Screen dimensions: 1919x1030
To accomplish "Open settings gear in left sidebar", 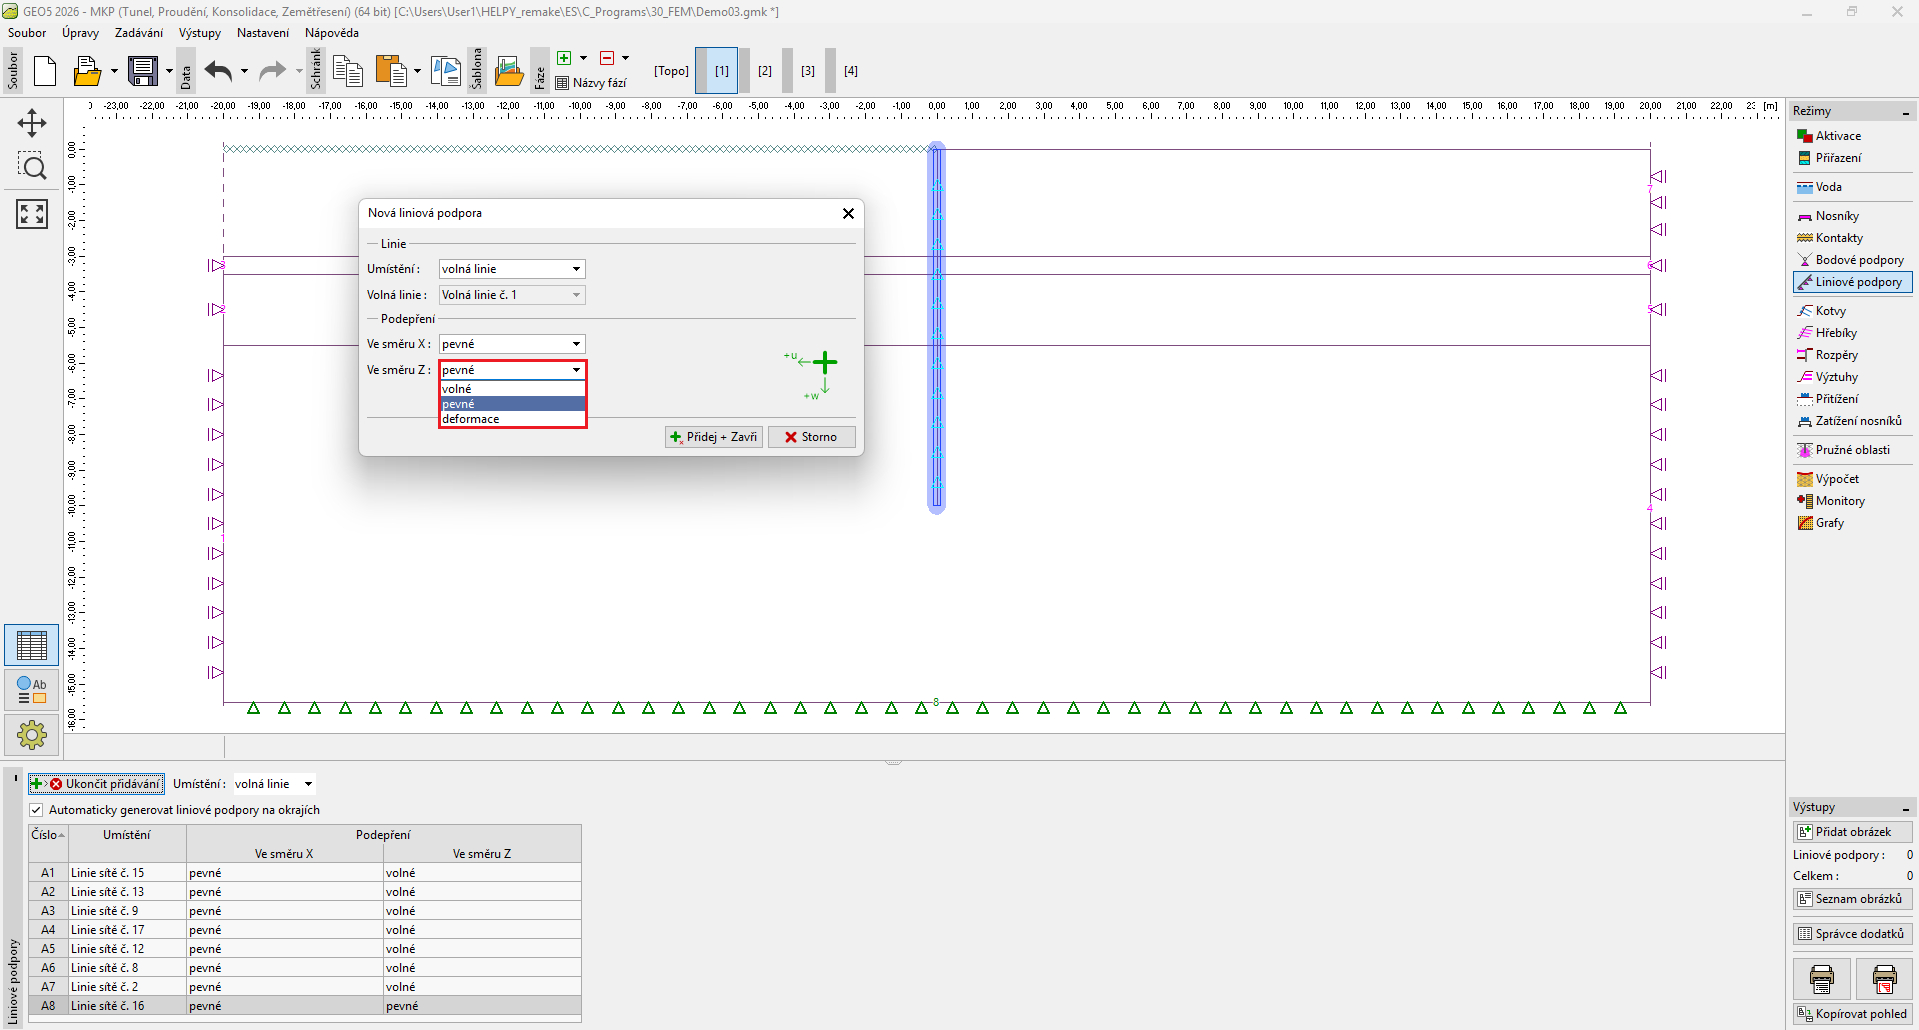I will [x=32, y=735].
